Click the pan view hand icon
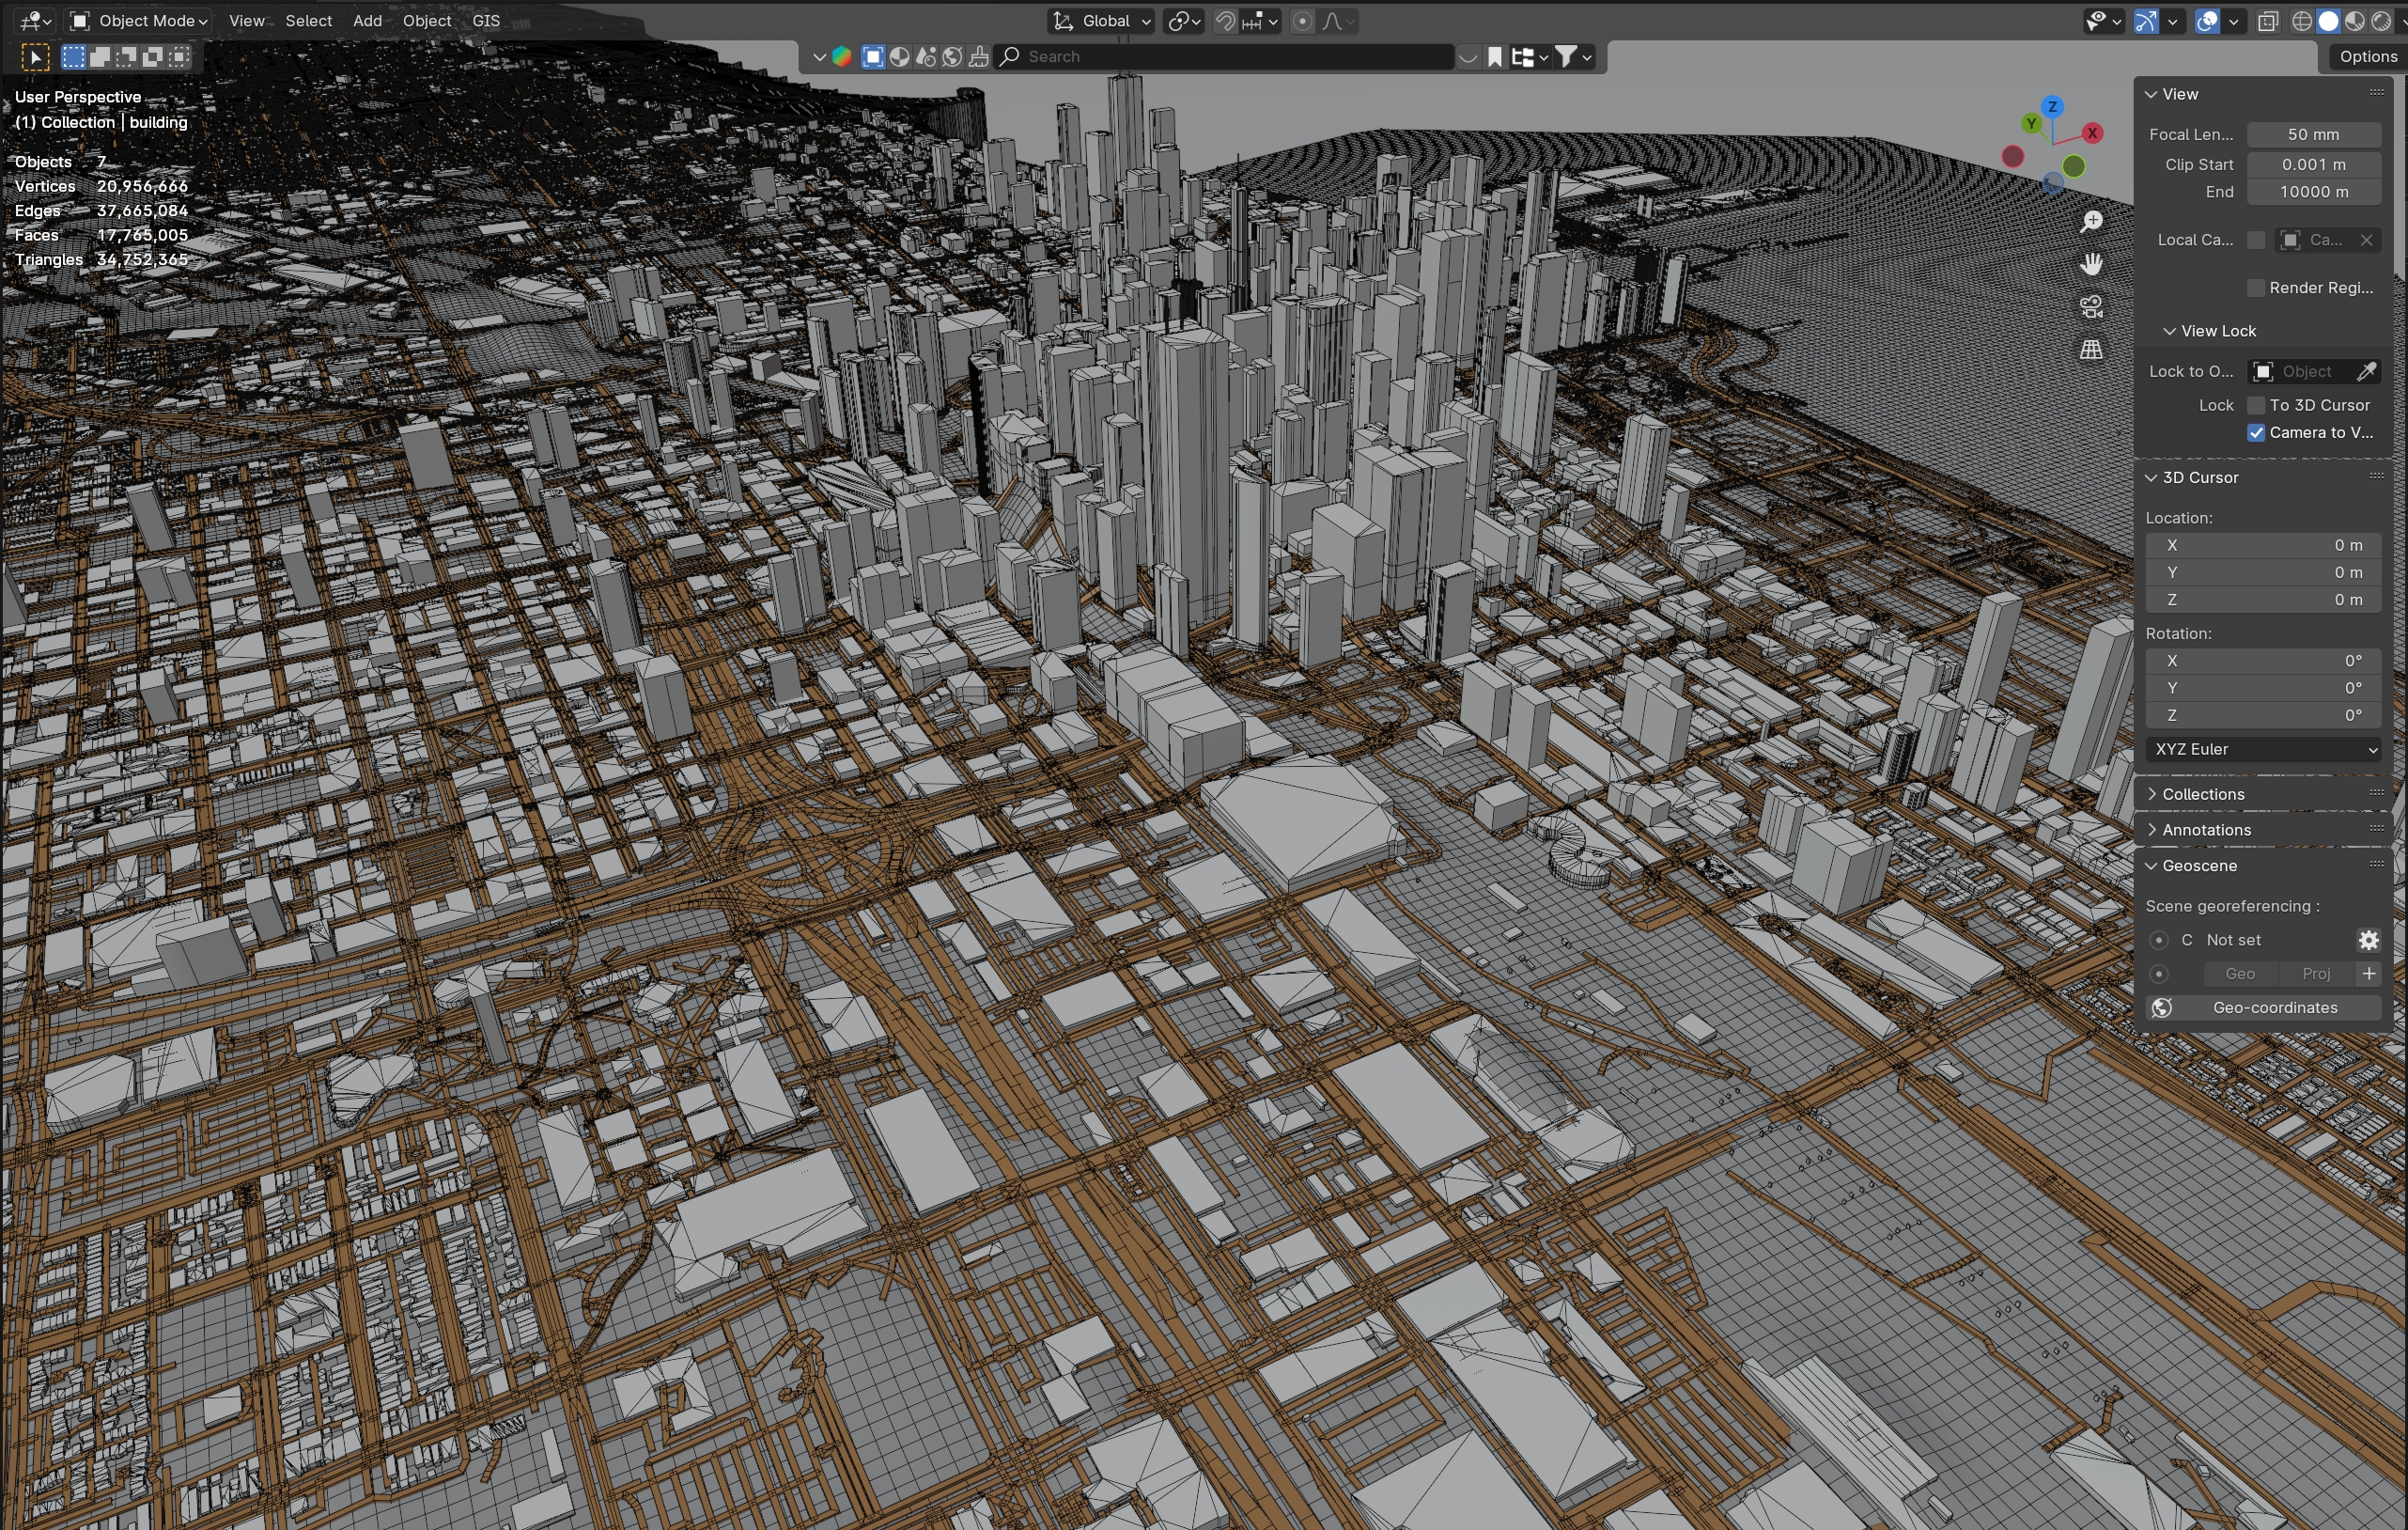The image size is (2408, 1530). point(2091,264)
